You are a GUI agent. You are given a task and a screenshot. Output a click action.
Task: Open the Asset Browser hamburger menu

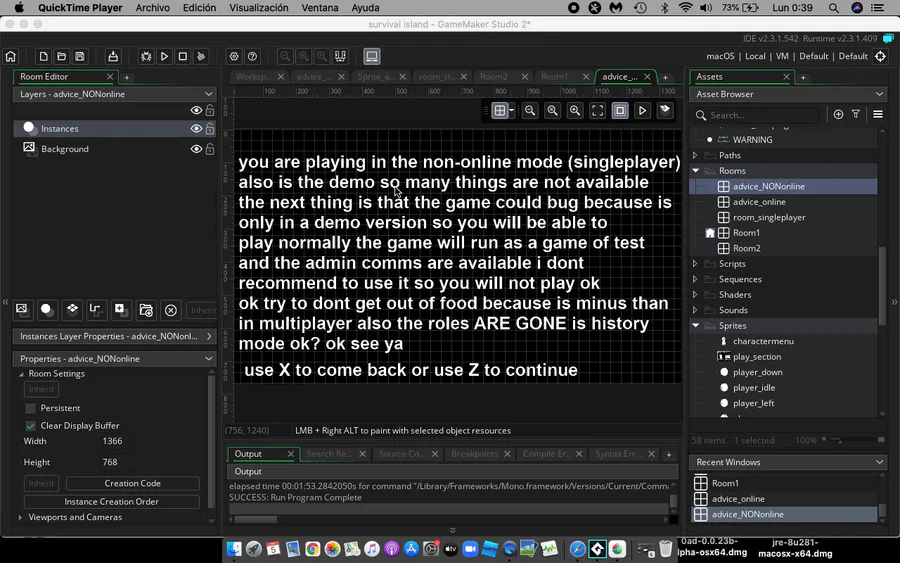[x=878, y=114]
